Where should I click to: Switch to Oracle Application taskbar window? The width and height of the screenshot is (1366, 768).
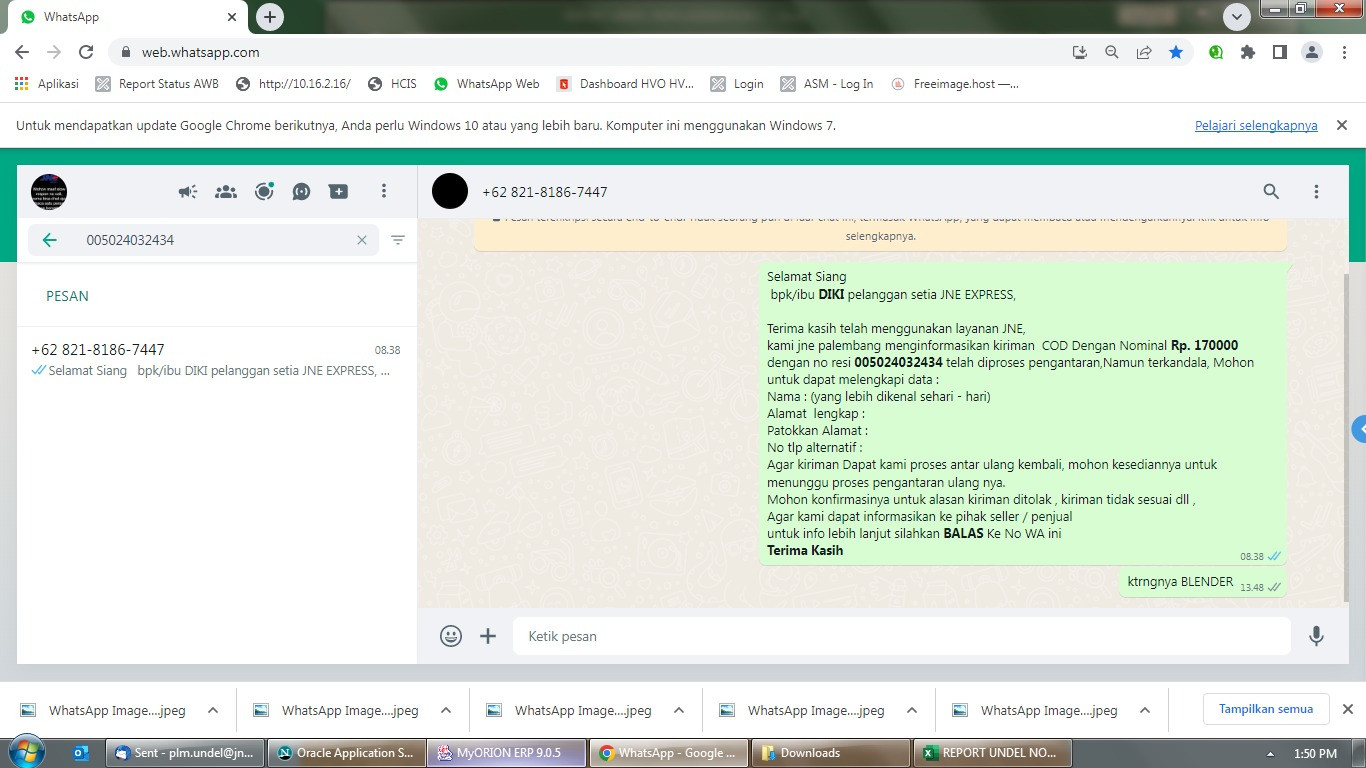346,753
